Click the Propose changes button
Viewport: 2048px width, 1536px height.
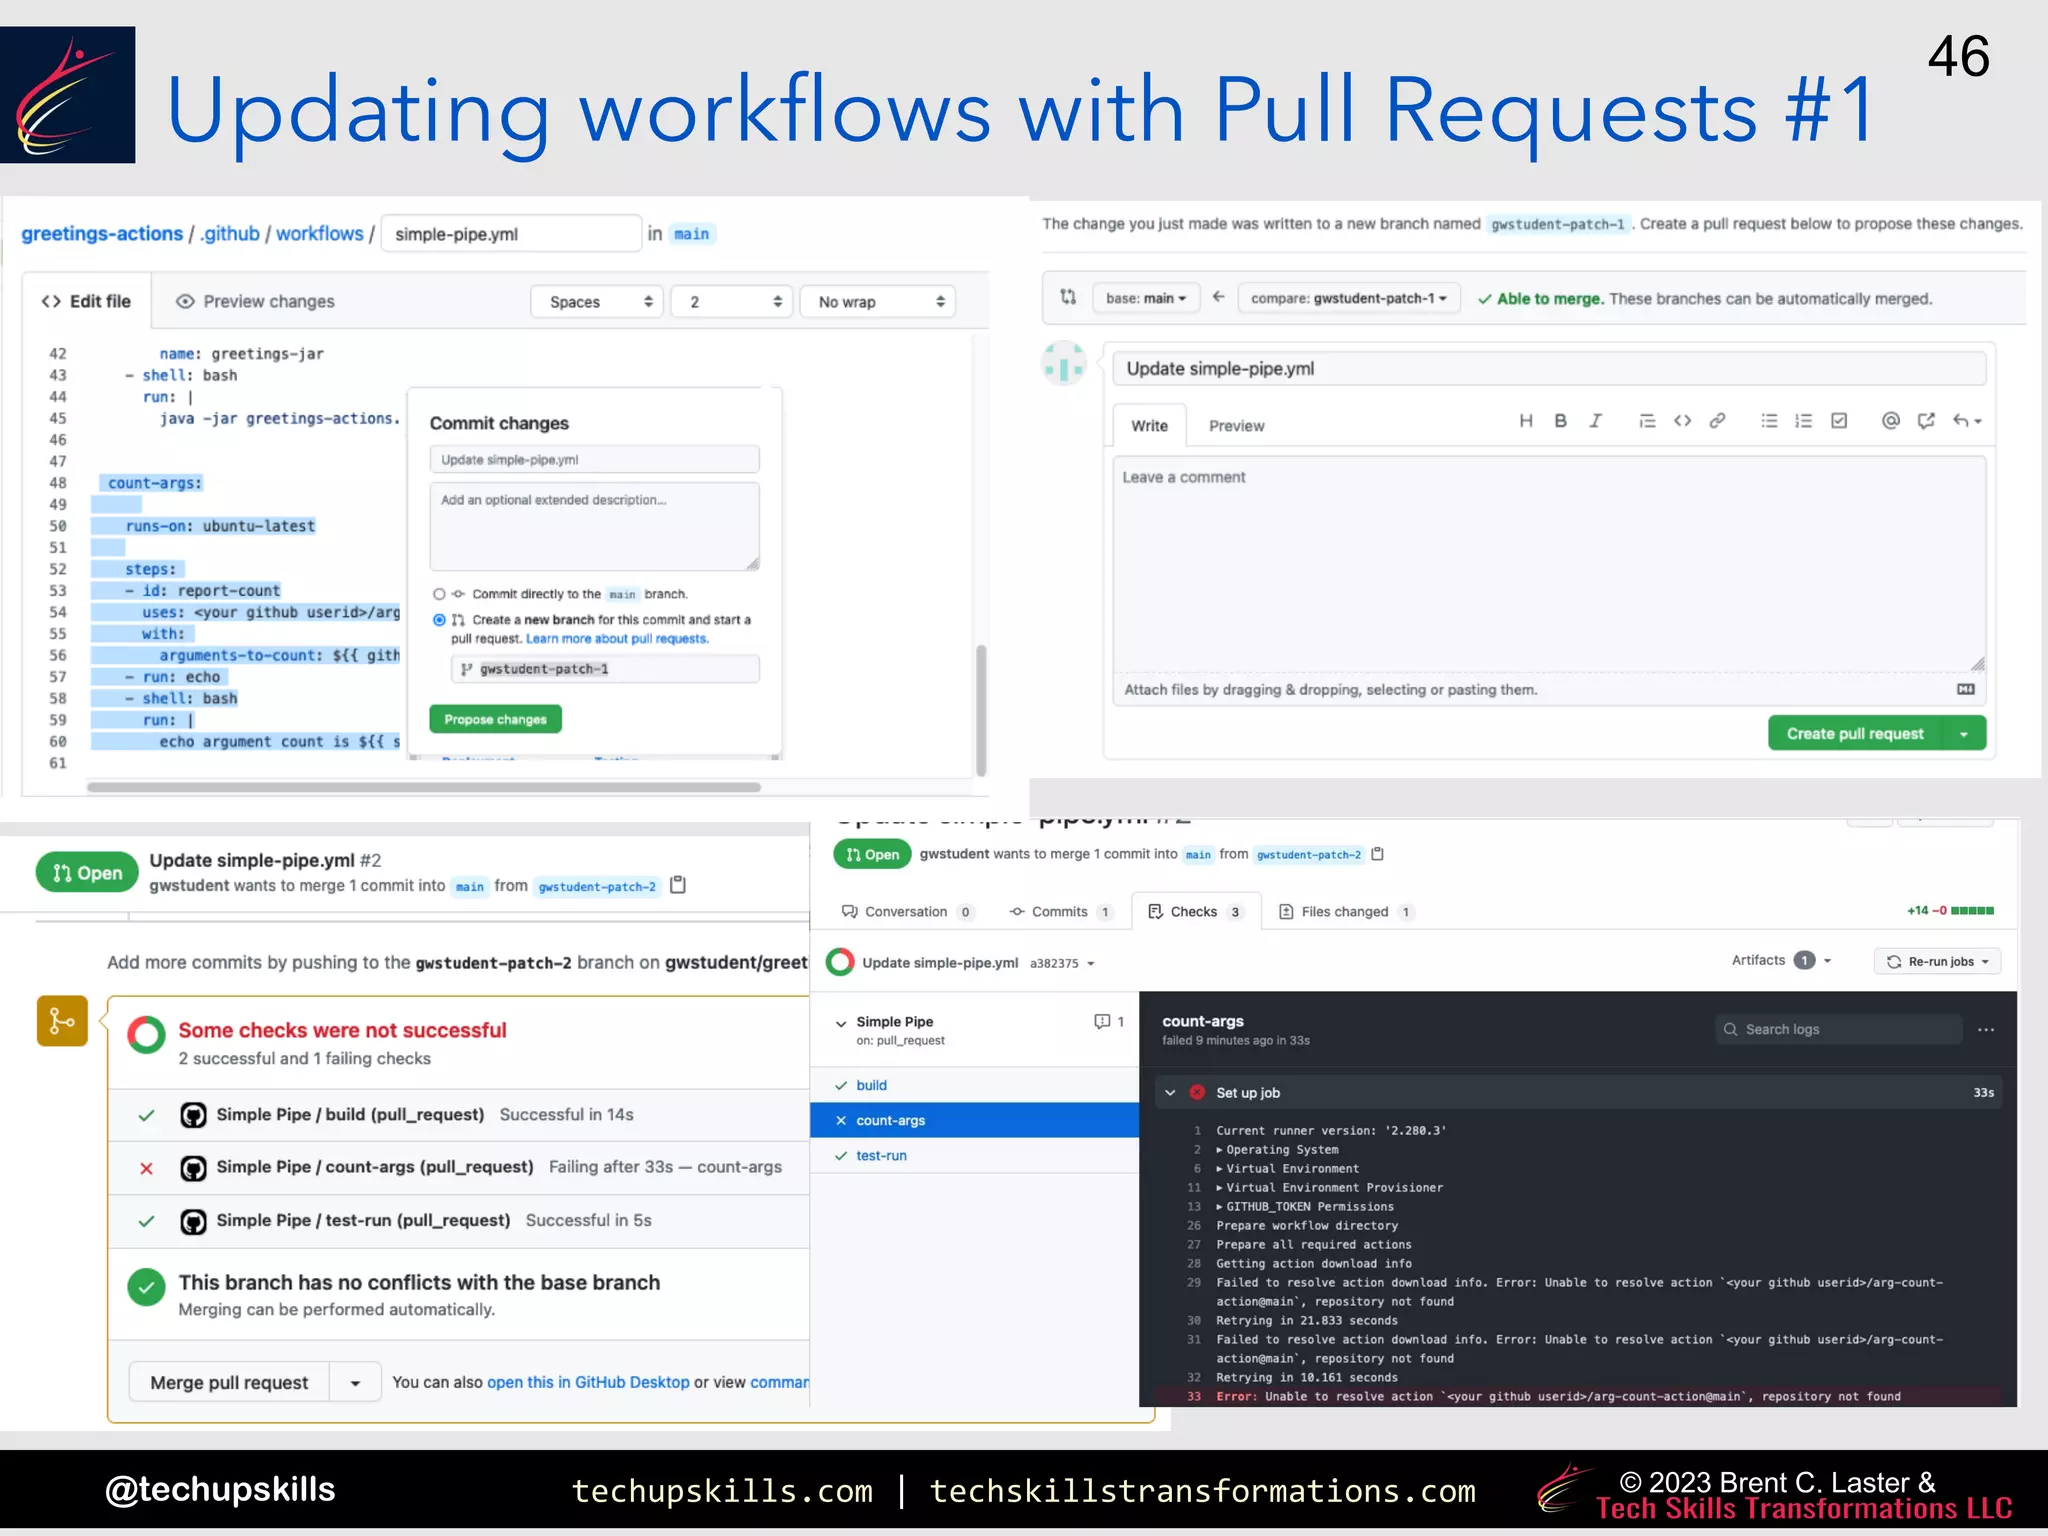click(x=495, y=719)
